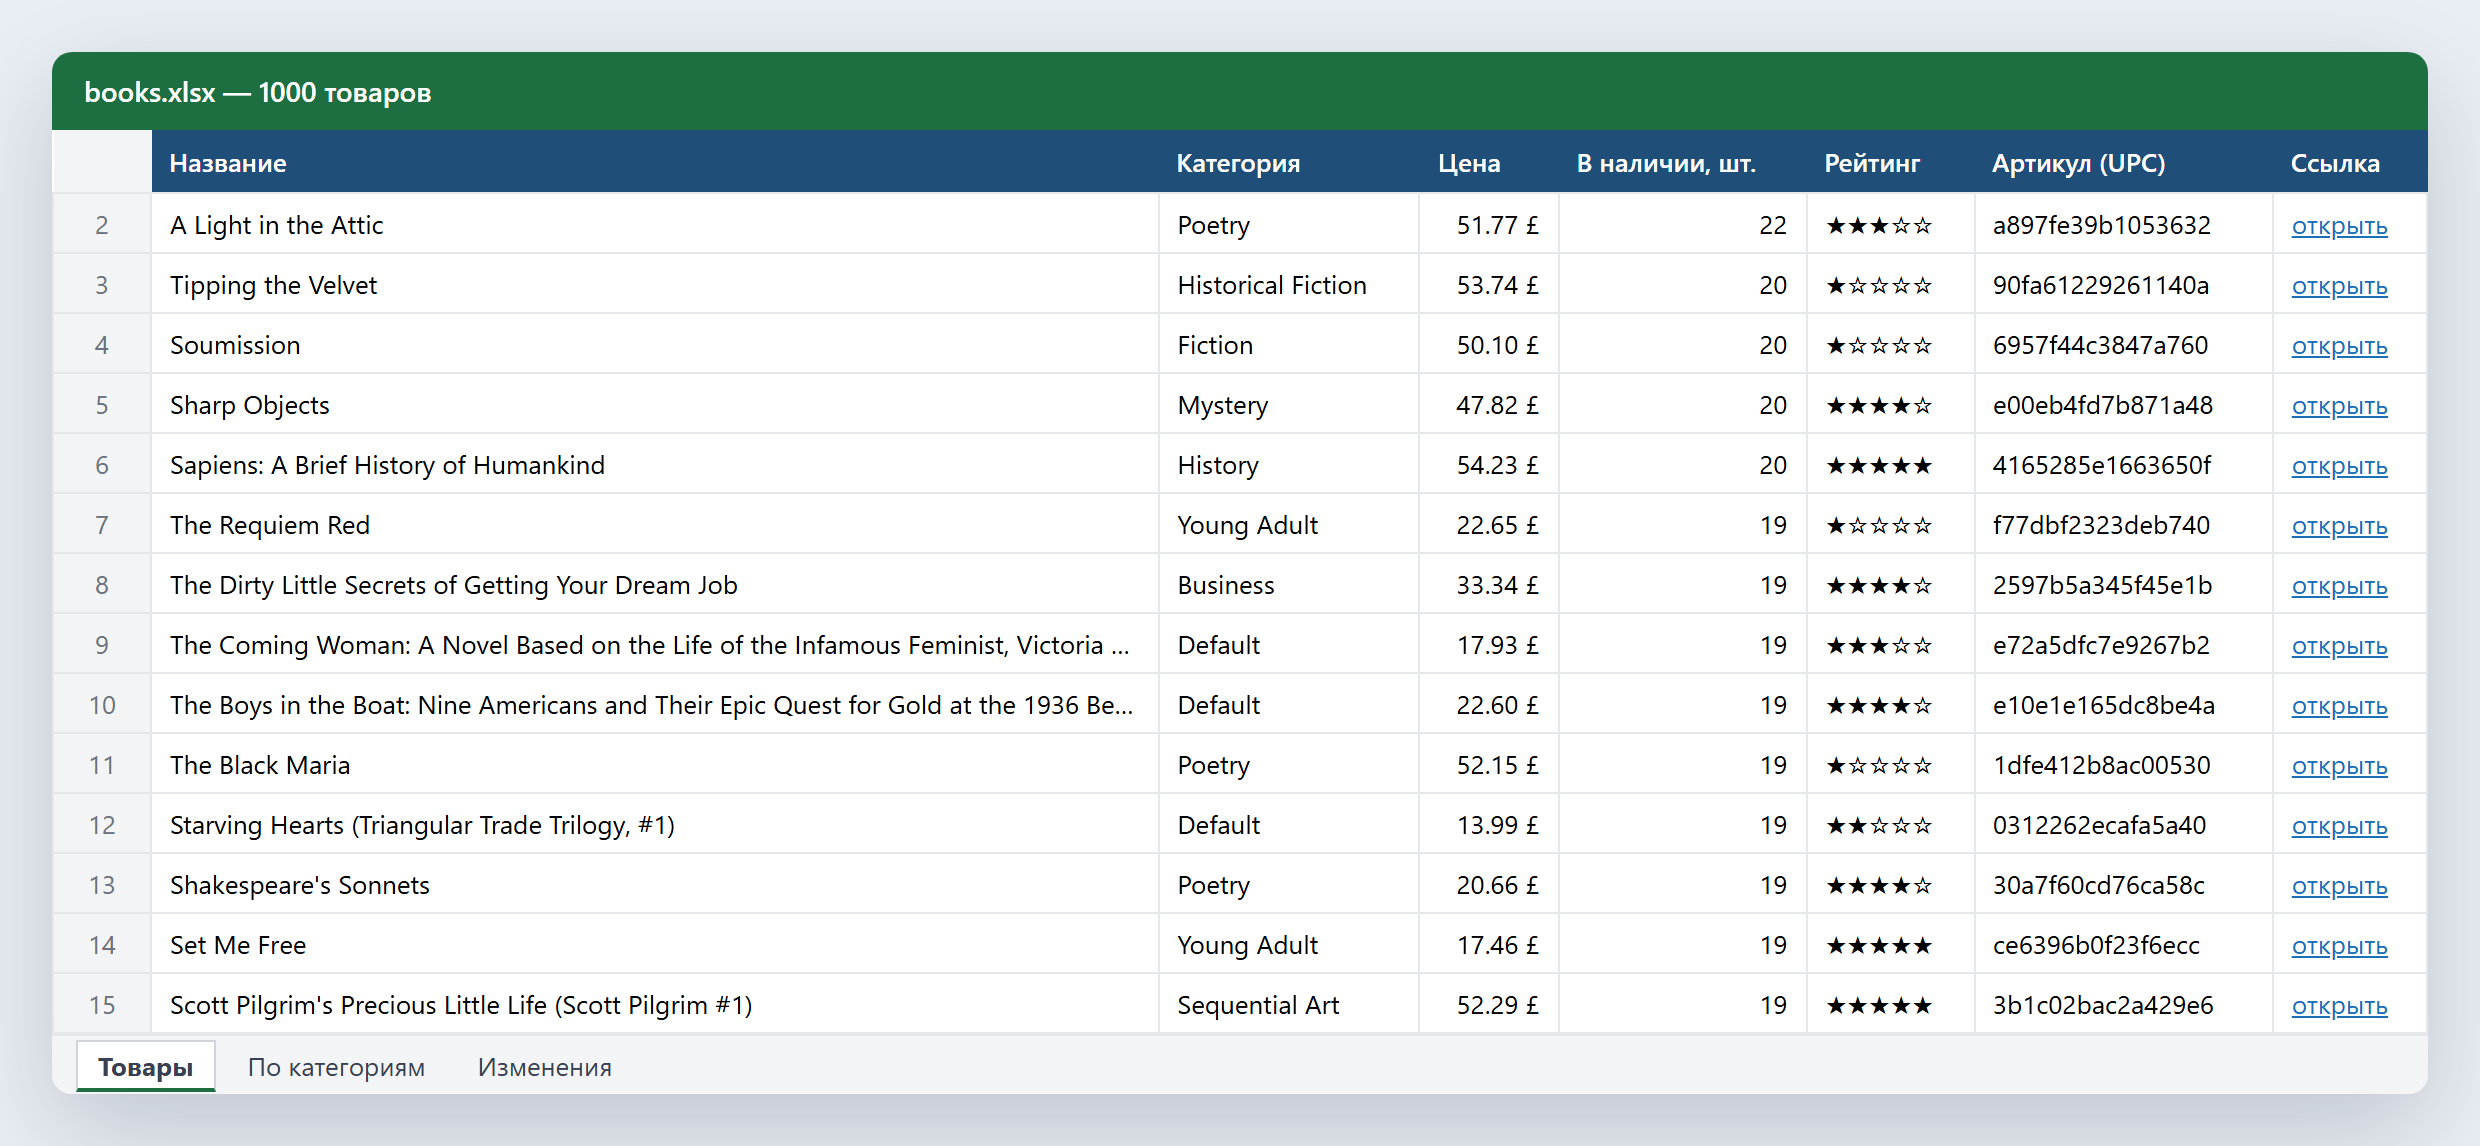Viewport: 2480px width, 1146px height.
Task: Select the star rating for Tipping the Velvet
Action: point(1879,285)
